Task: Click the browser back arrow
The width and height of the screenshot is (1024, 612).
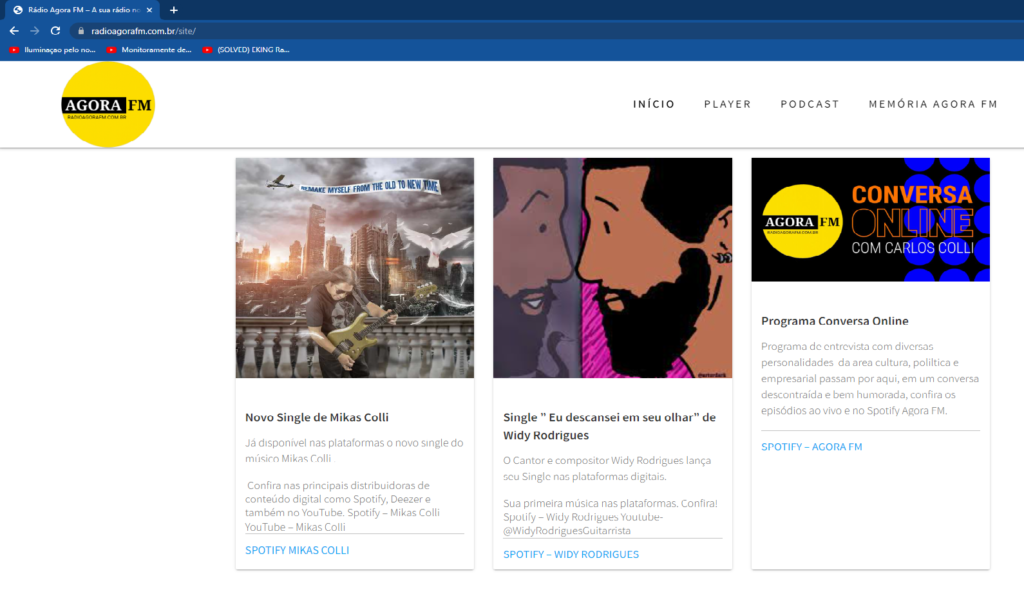Action: 14,31
